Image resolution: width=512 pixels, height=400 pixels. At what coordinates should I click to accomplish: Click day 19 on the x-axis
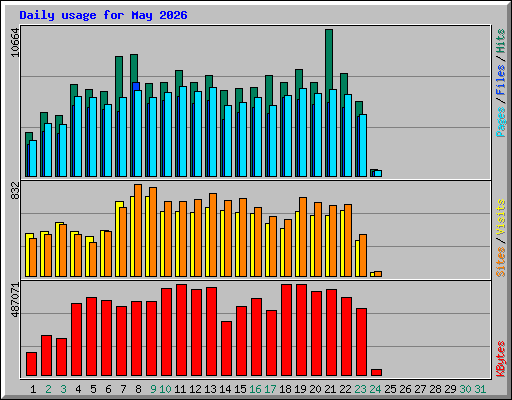pyautogui.click(x=300, y=389)
